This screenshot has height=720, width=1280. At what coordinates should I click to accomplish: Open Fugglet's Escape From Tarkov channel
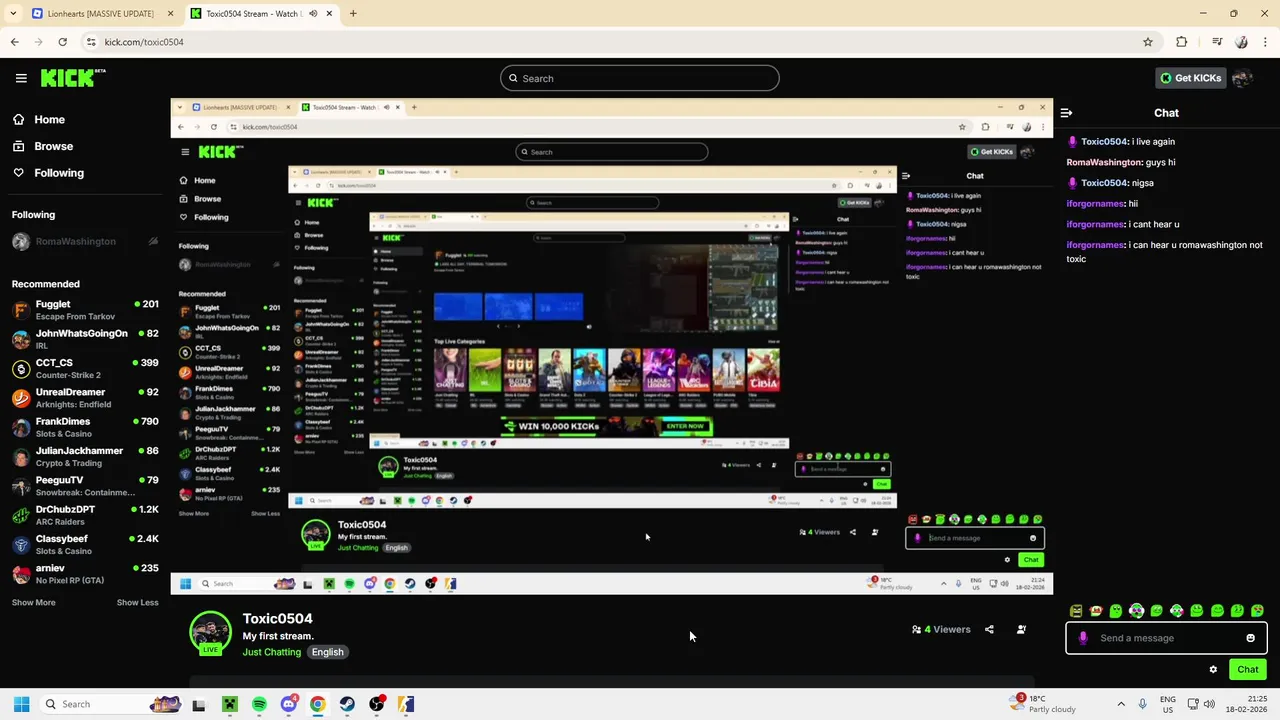[85, 310]
